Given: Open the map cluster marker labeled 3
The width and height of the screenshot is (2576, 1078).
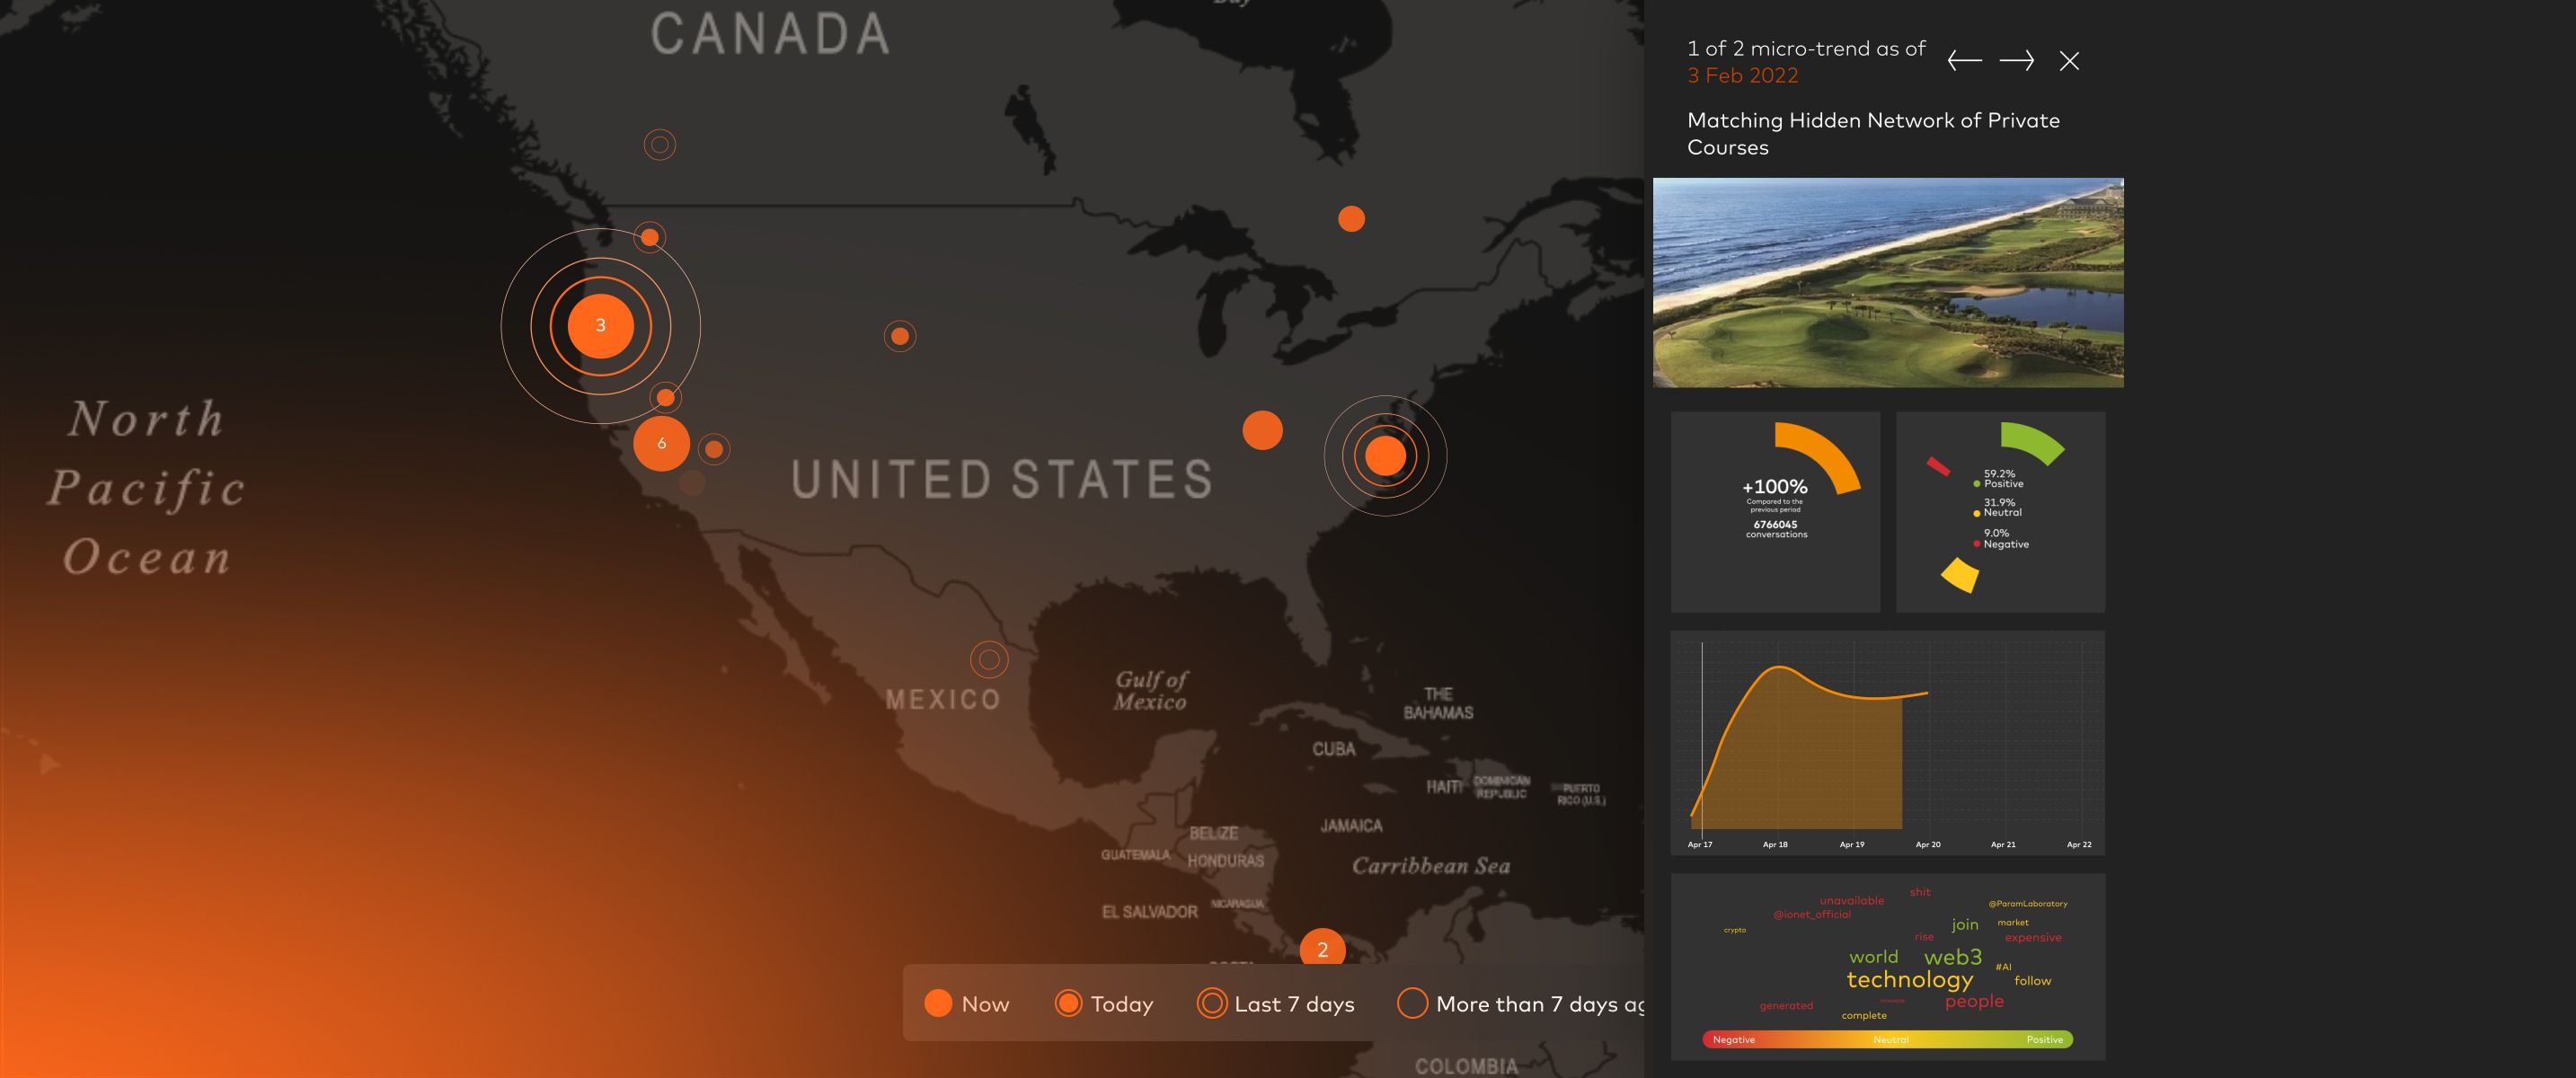Looking at the screenshot, I should 600,325.
